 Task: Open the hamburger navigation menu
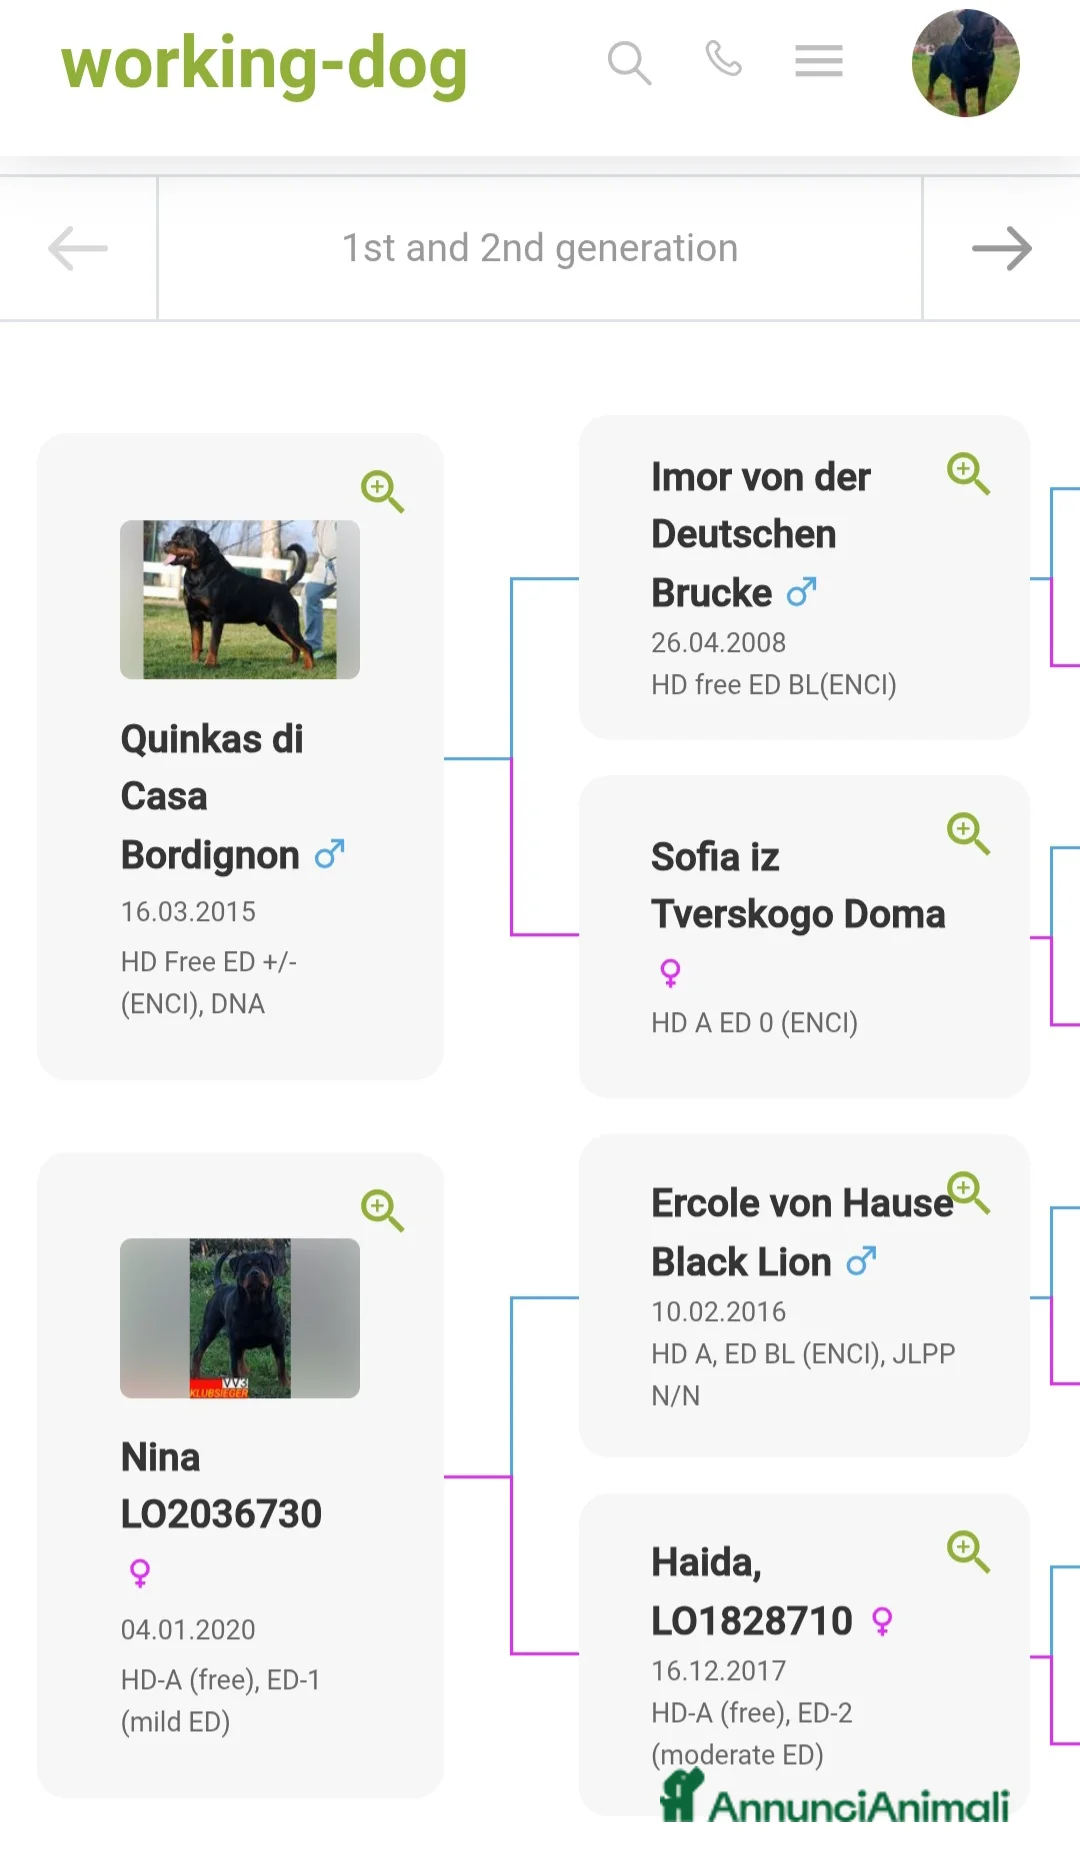click(818, 61)
